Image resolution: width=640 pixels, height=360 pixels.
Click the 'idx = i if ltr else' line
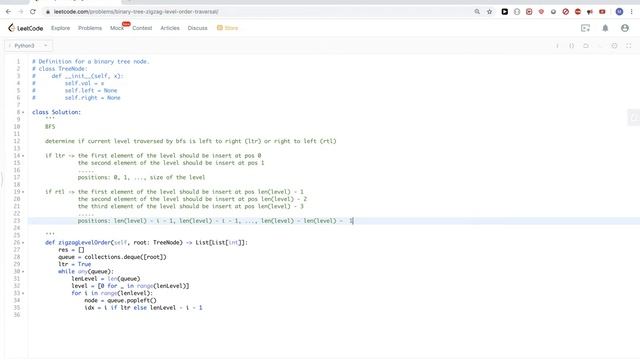143,308
